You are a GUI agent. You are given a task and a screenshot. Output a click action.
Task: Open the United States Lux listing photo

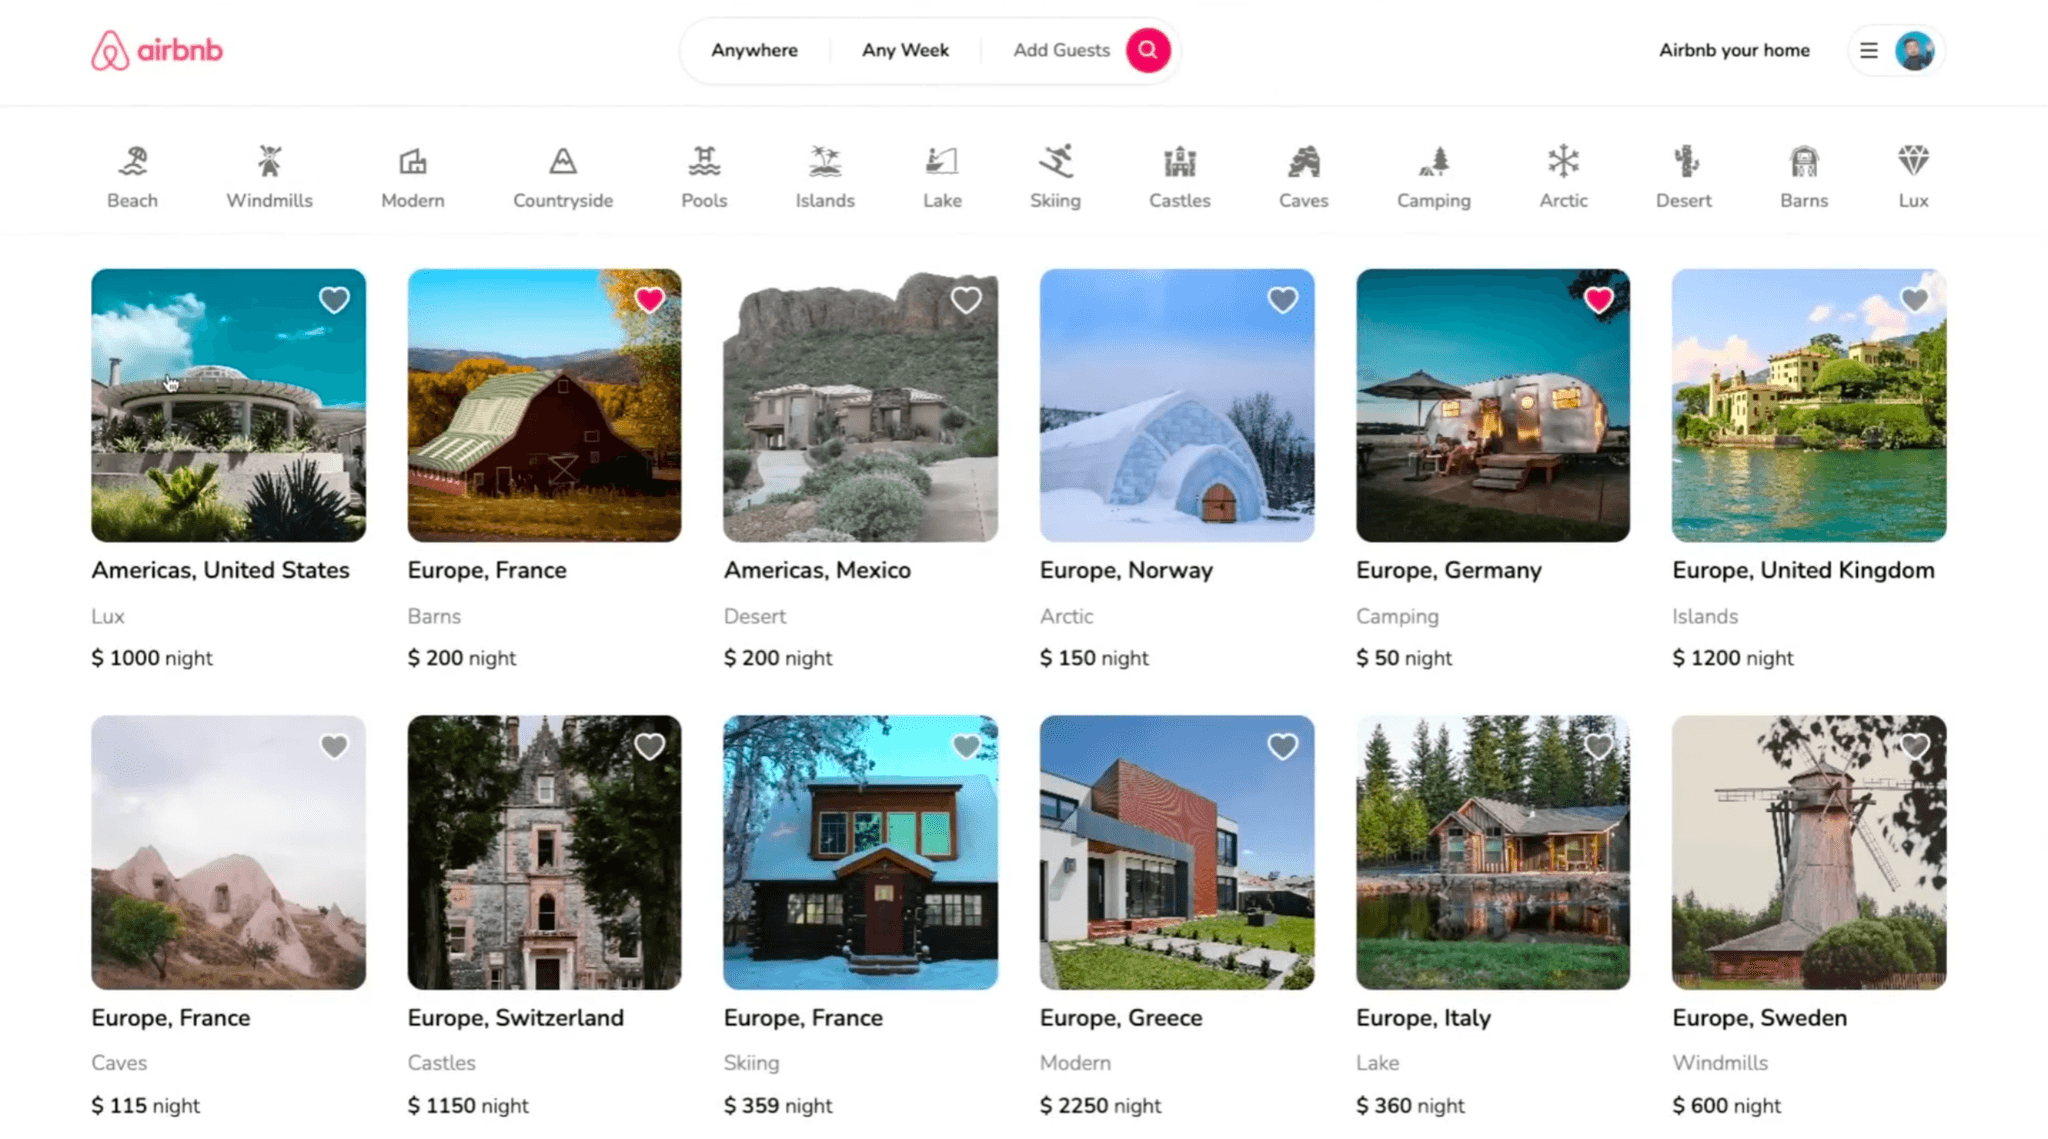pos(228,405)
